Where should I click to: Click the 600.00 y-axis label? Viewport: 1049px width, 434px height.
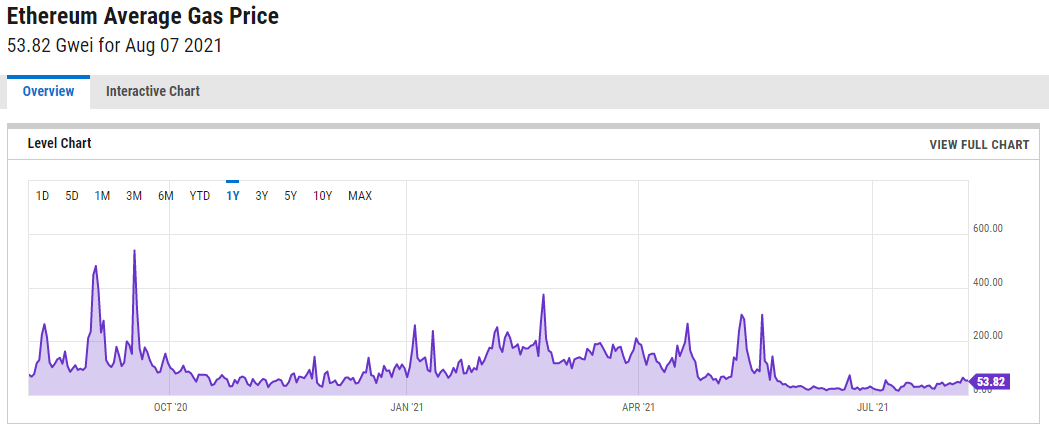pyautogui.click(x=987, y=229)
